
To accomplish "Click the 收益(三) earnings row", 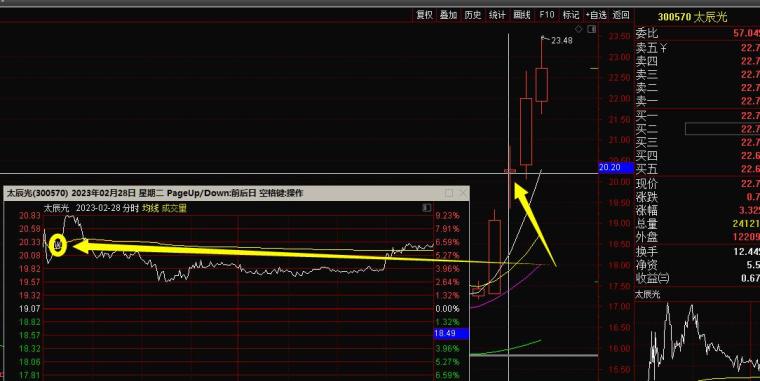I will tap(697, 278).
